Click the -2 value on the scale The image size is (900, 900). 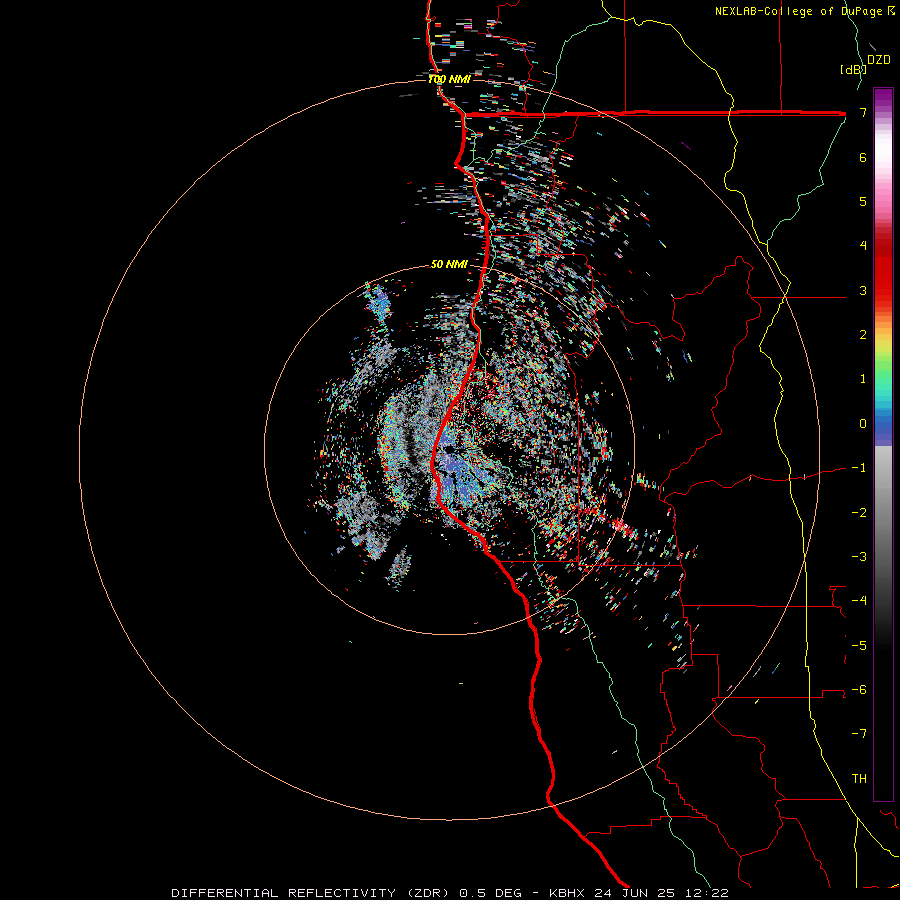click(x=859, y=513)
